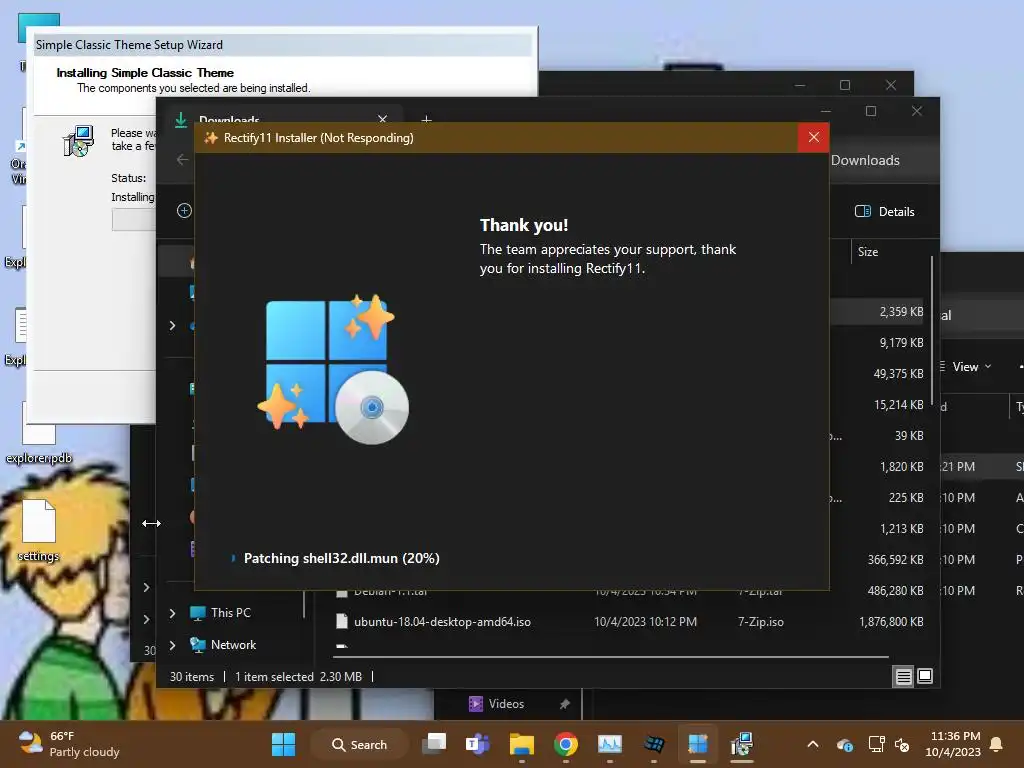Screen dimensions: 1024x768
Task: Click the Downloads breadcrumb in address bar
Action: [x=865, y=161]
